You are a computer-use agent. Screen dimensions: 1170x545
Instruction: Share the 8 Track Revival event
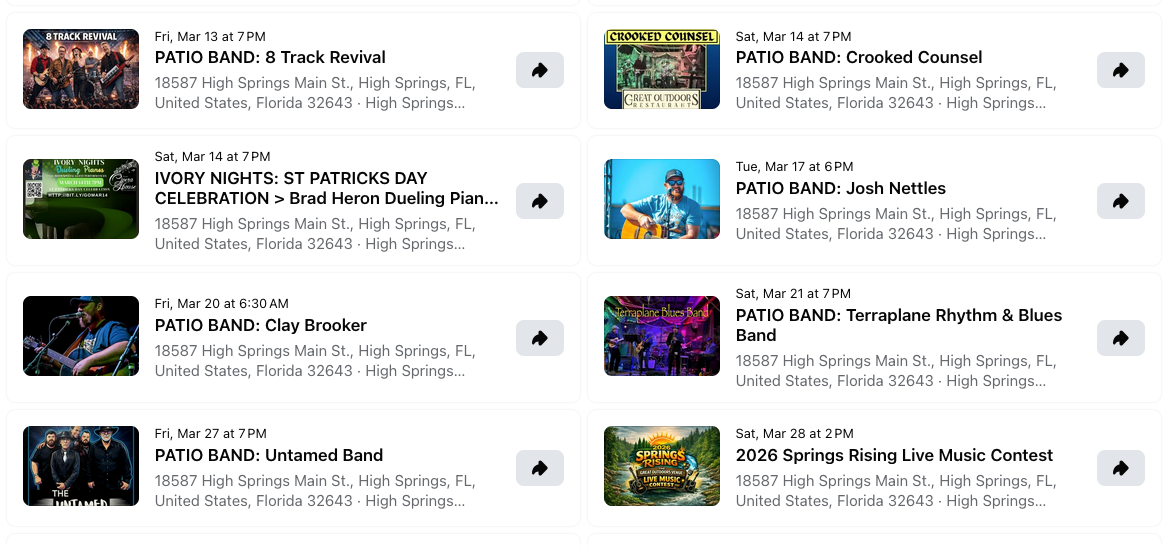coord(540,70)
